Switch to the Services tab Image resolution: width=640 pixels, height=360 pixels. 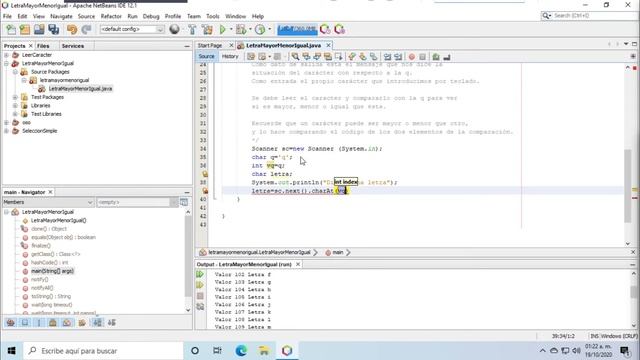(73, 46)
